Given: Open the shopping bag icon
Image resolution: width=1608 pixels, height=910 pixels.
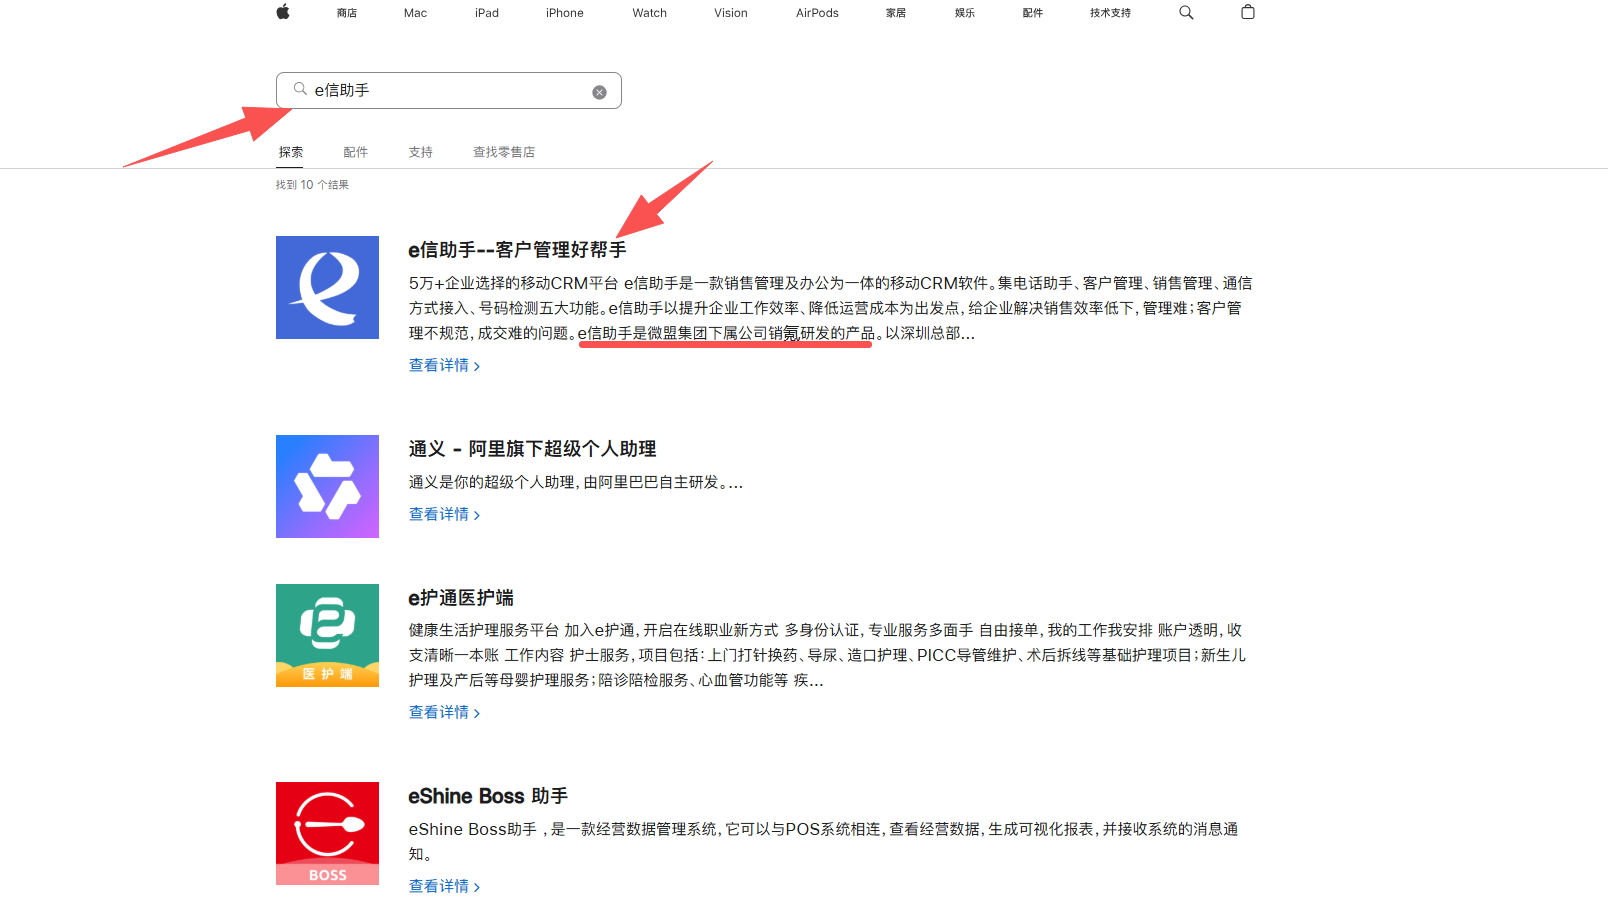Looking at the screenshot, I should pos(1247,12).
